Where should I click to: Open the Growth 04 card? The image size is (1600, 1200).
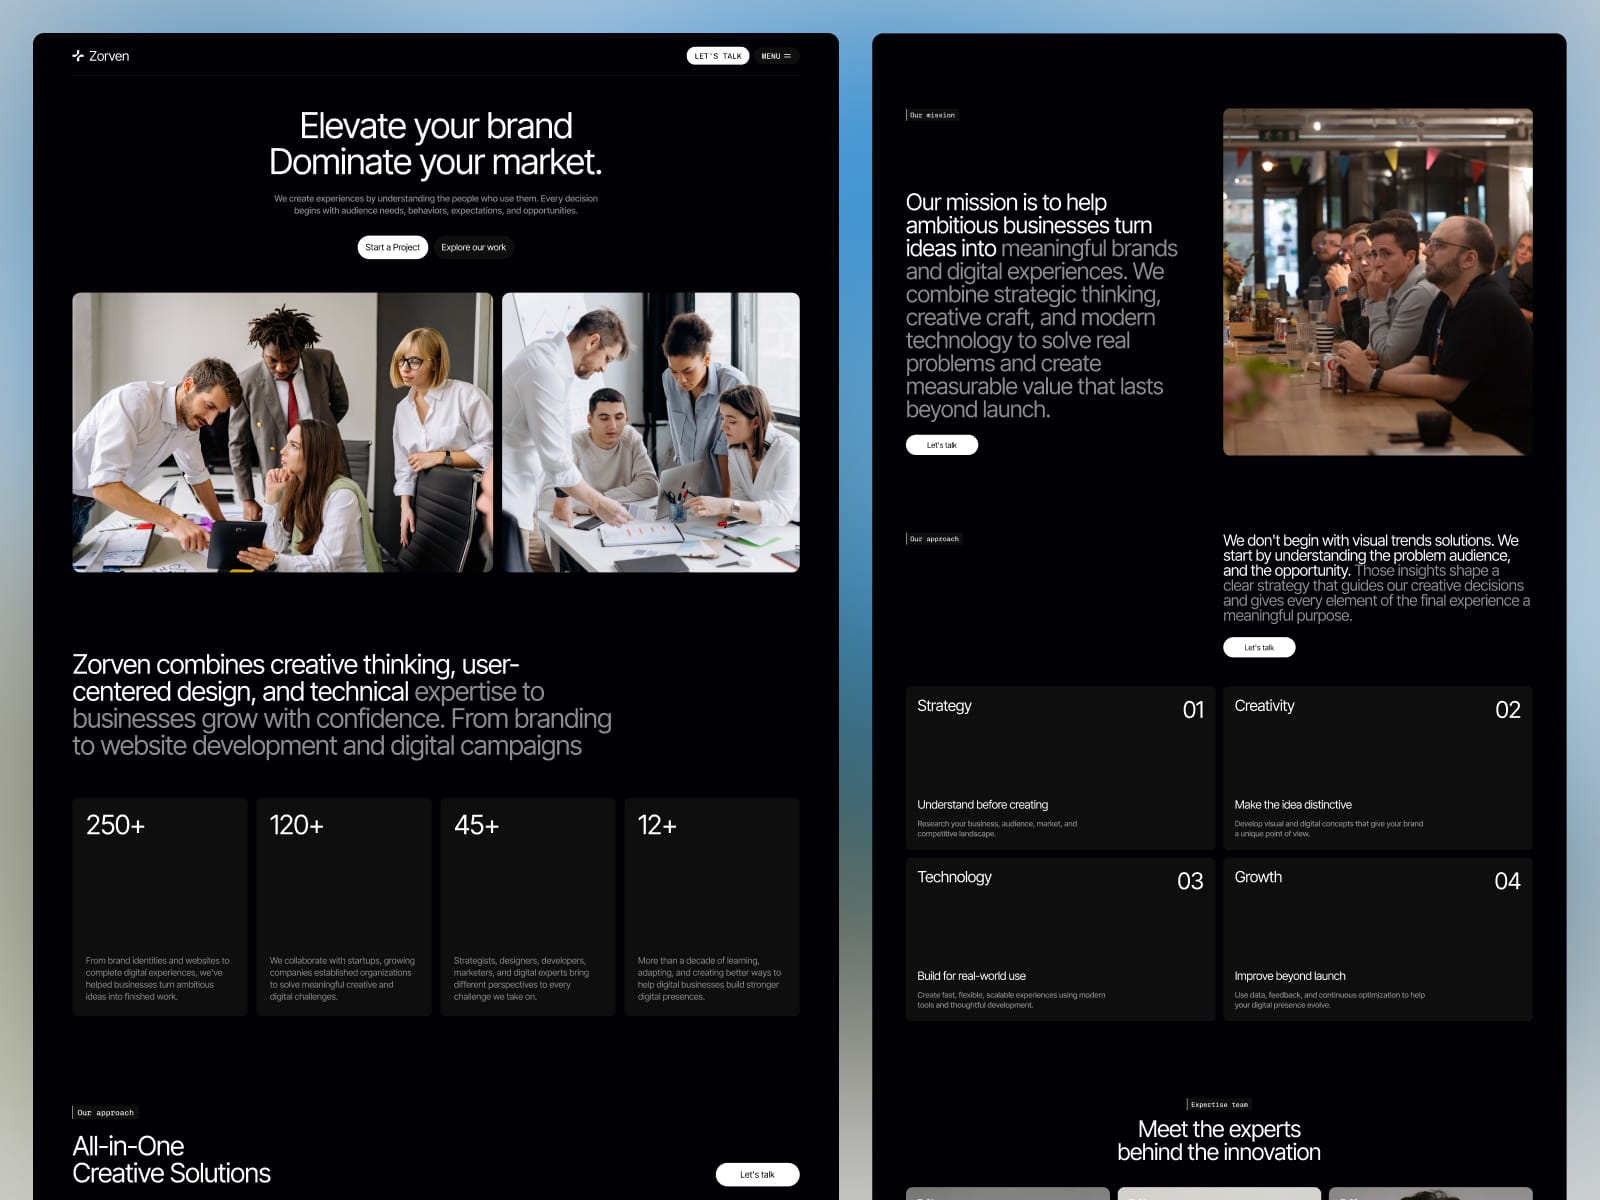(1378, 939)
